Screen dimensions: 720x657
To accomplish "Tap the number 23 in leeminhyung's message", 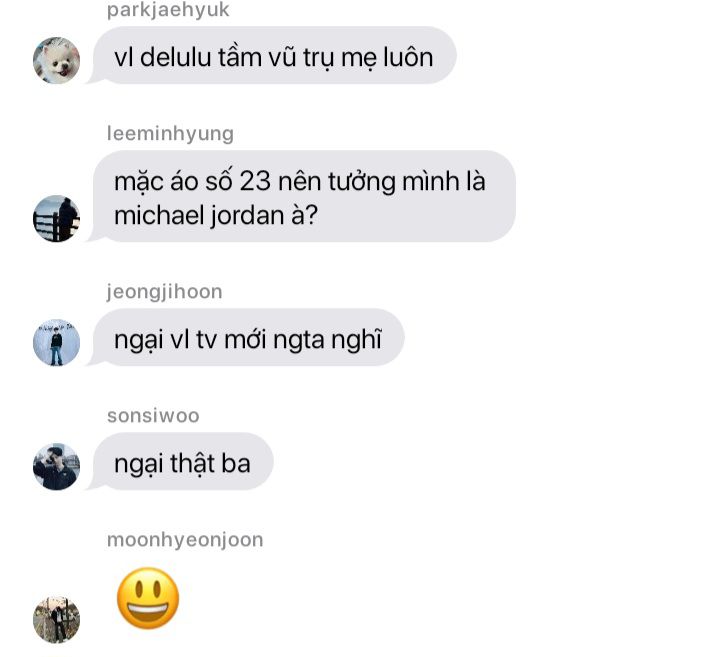I will [x=255, y=181].
